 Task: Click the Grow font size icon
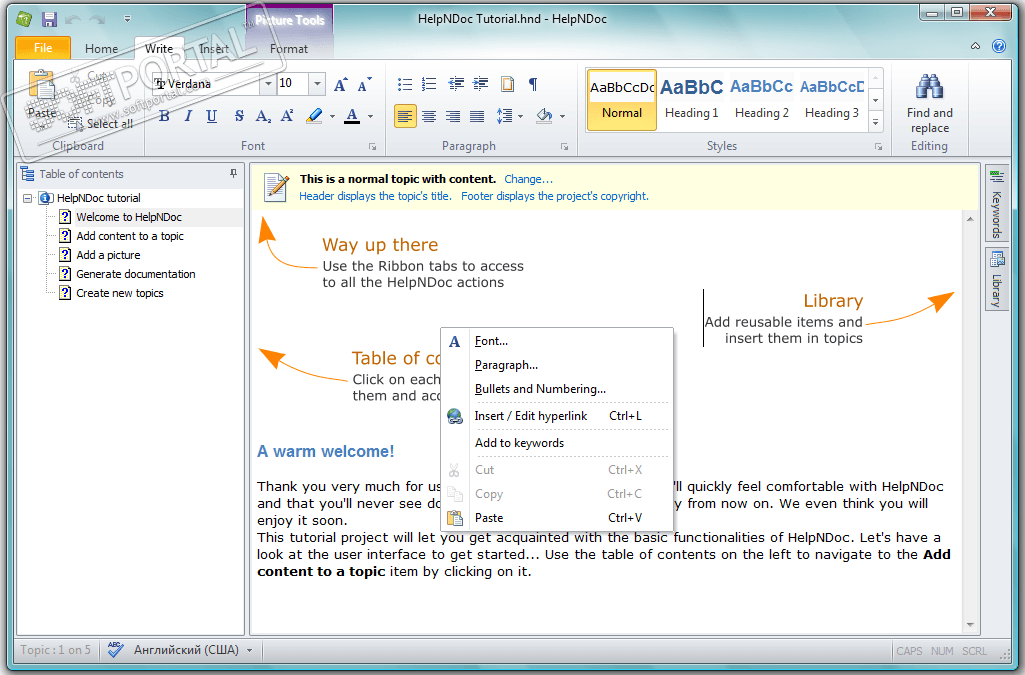coord(340,84)
